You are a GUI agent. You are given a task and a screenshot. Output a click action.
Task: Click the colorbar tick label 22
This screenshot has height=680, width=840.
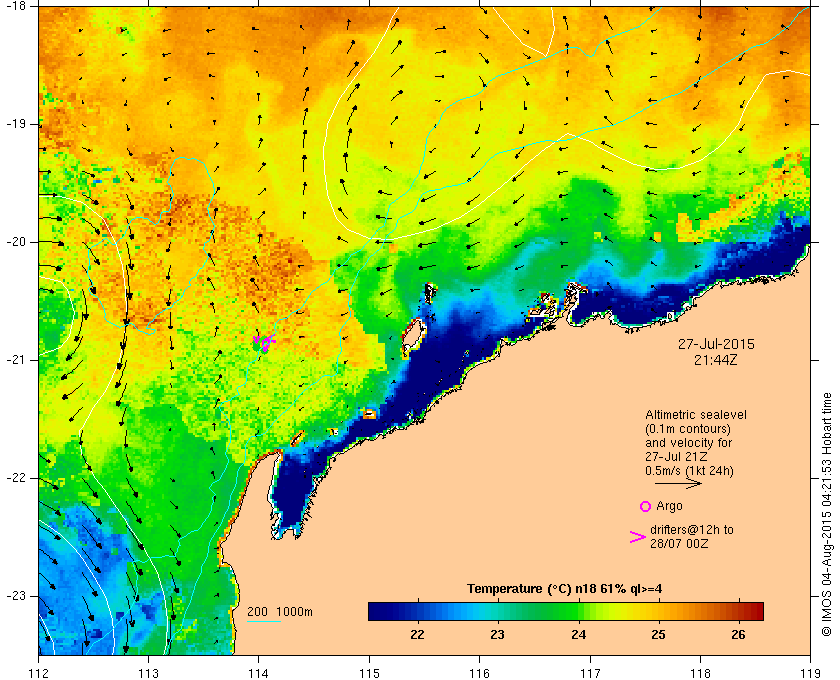[417, 634]
